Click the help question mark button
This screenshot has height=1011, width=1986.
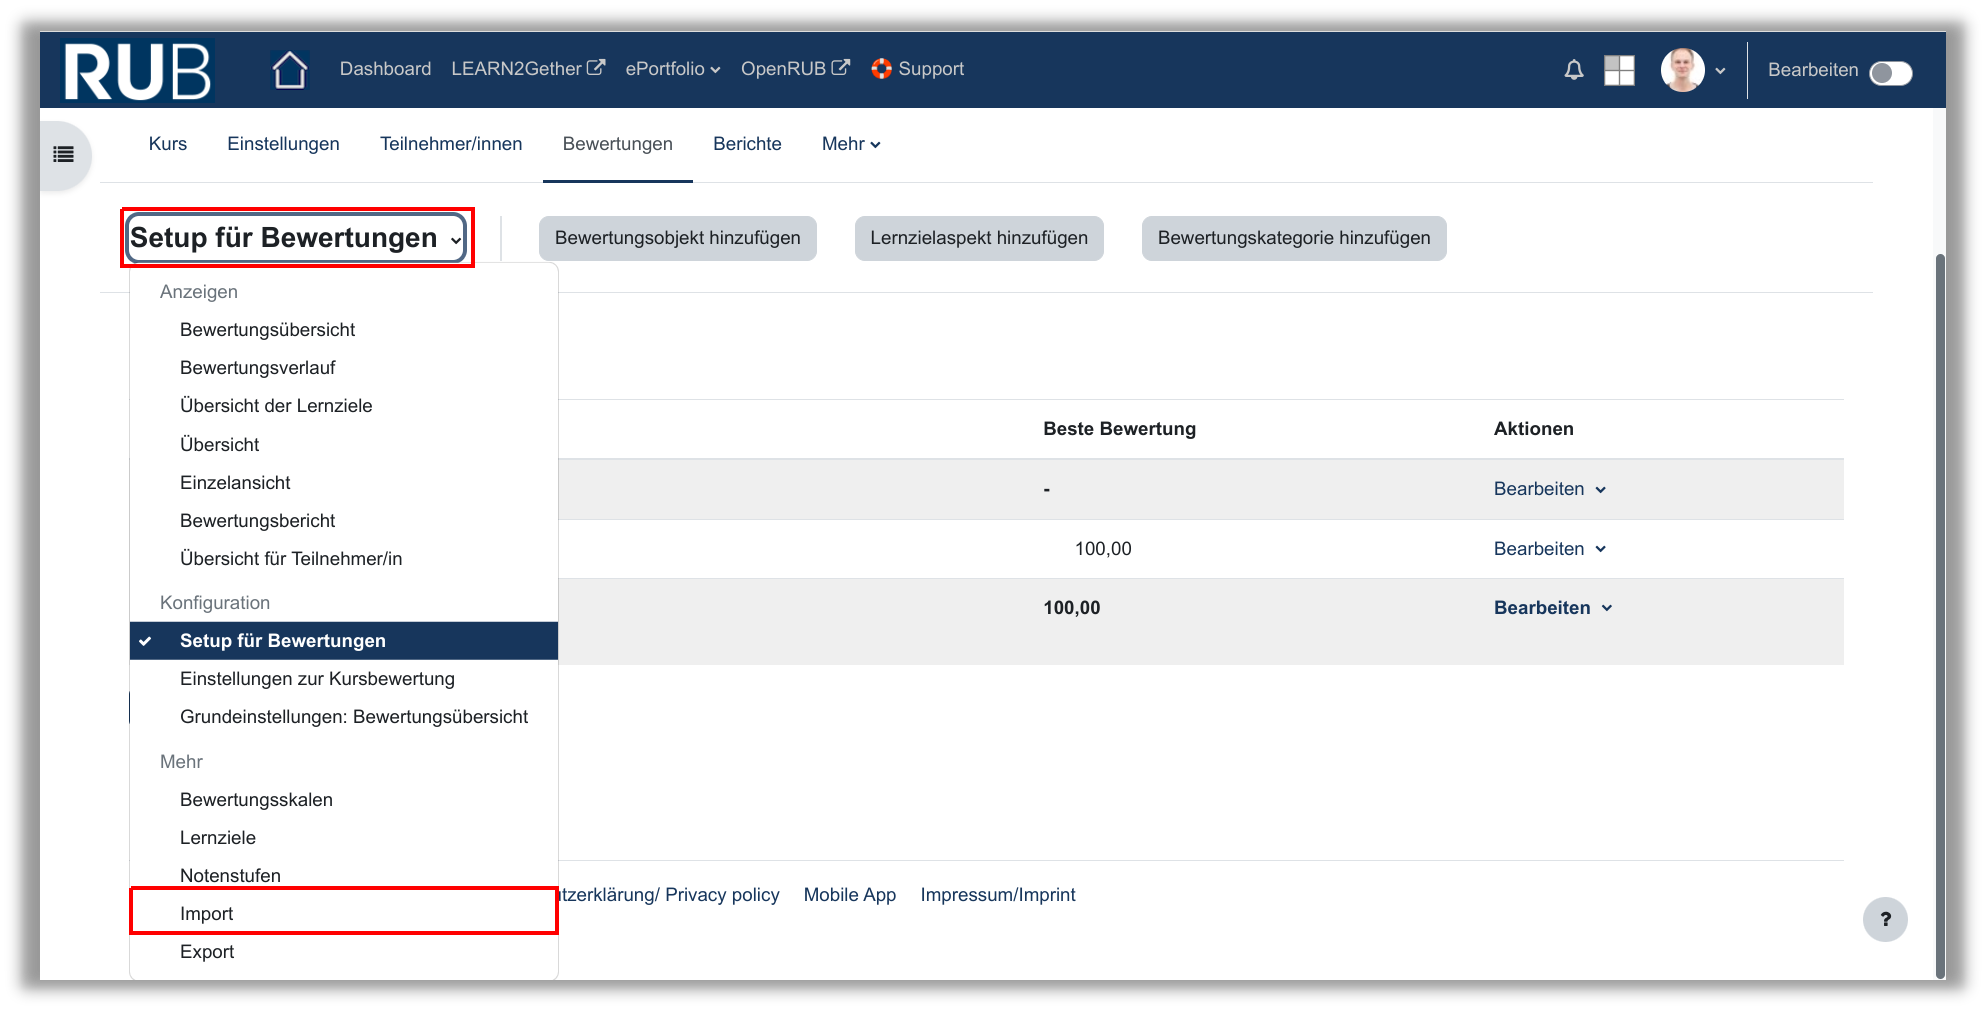[1884, 919]
